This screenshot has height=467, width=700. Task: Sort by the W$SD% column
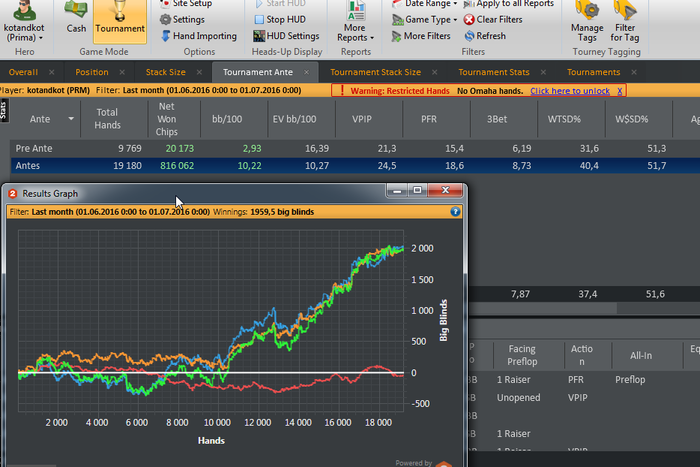[631, 119]
